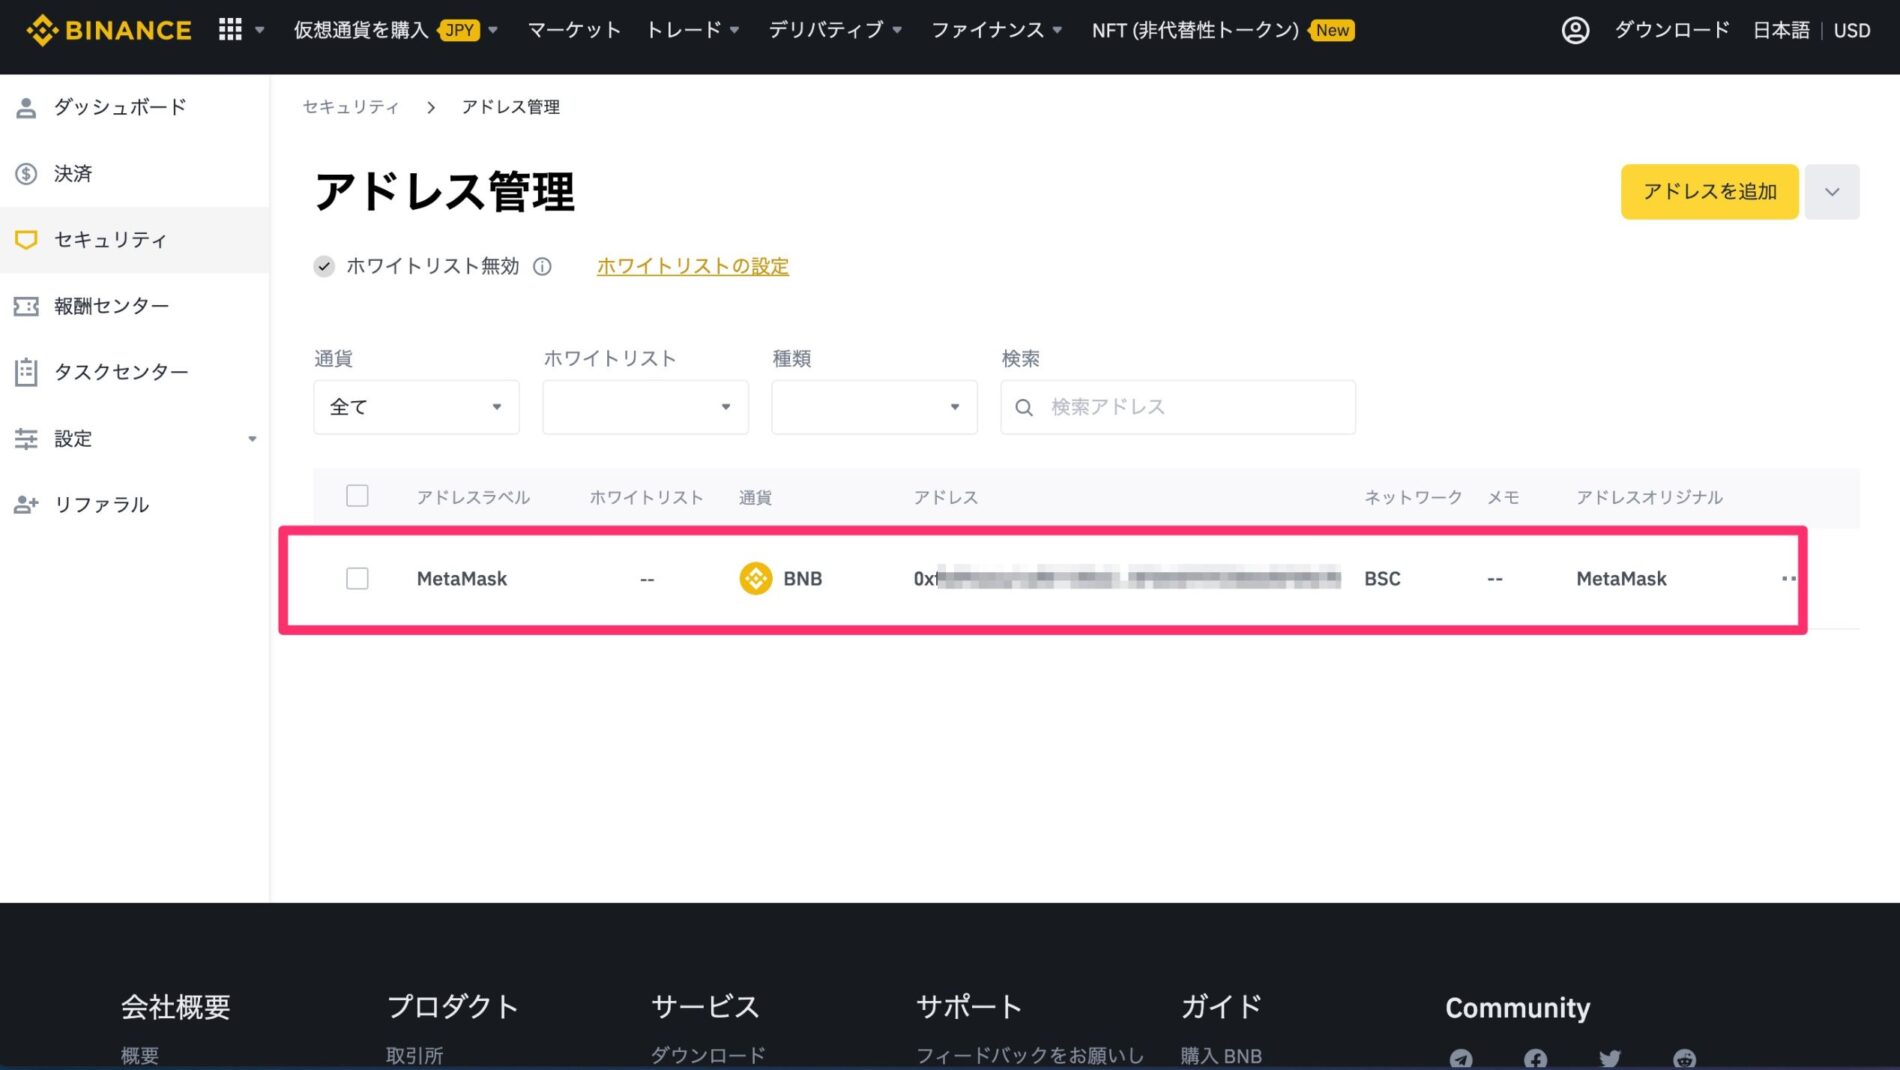
Task: Open 購入 BNB footer guide link
Action: coord(1221,1056)
